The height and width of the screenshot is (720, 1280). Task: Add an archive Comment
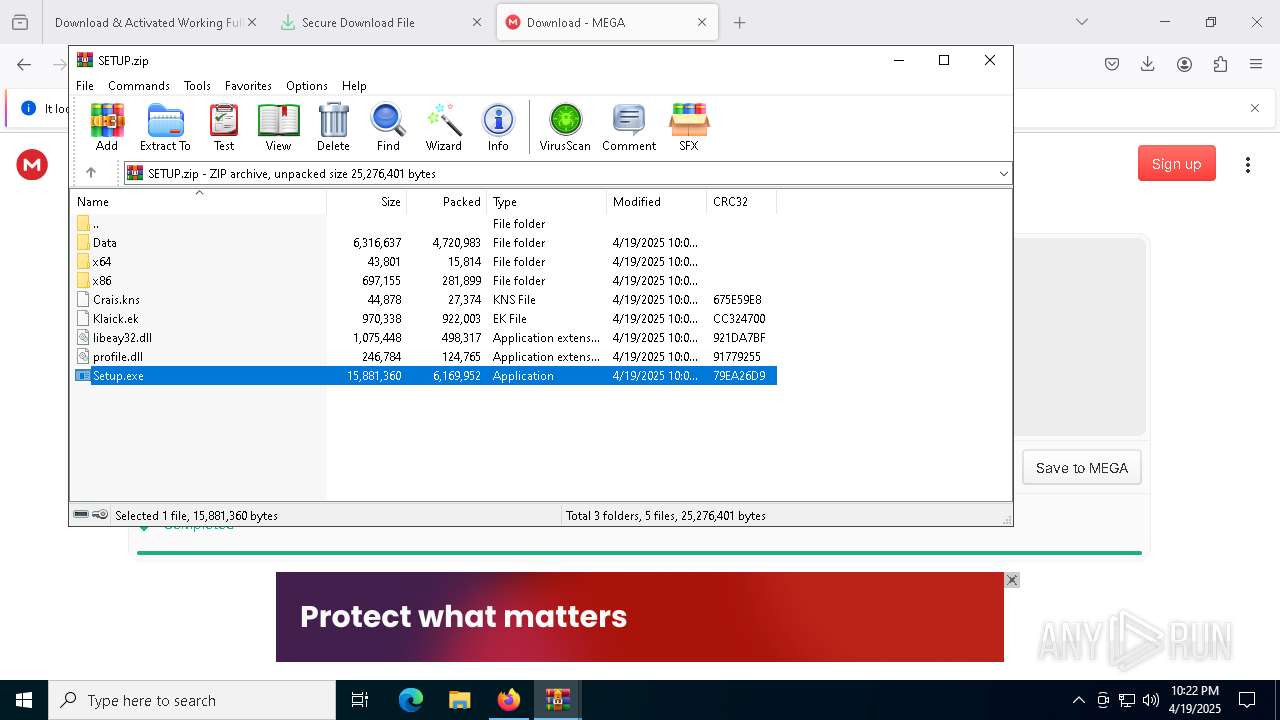629,127
